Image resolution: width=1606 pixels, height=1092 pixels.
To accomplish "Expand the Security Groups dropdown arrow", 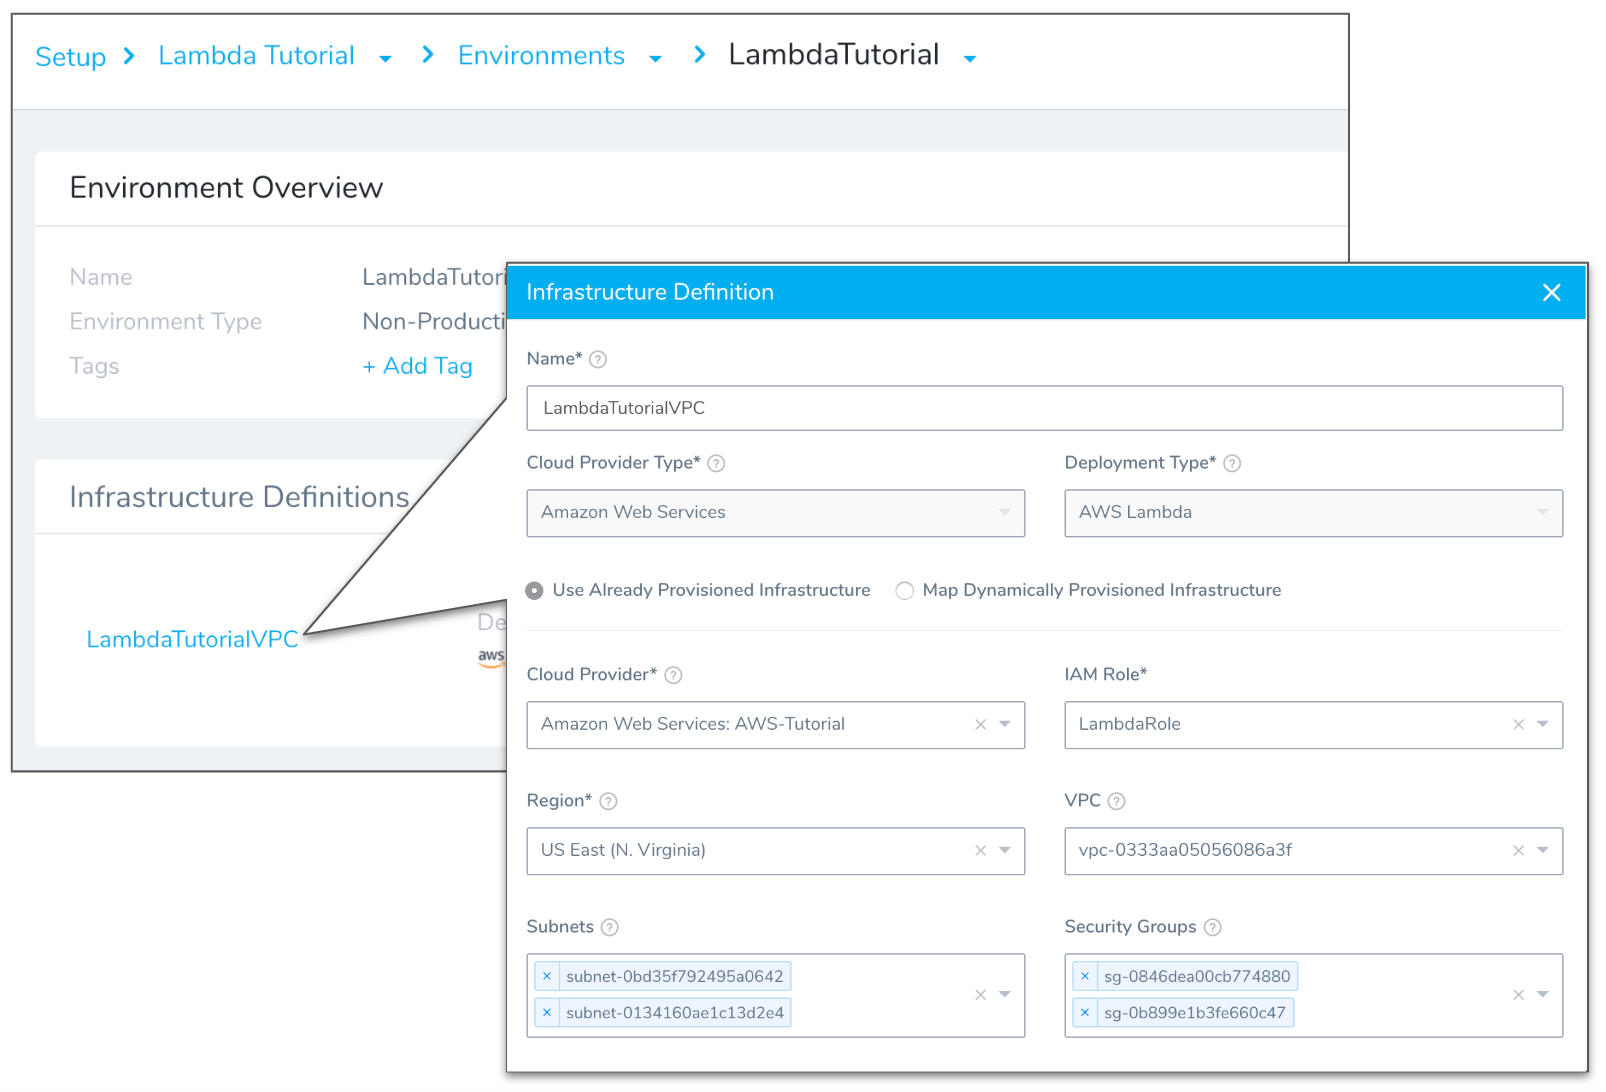I will [1542, 994].
